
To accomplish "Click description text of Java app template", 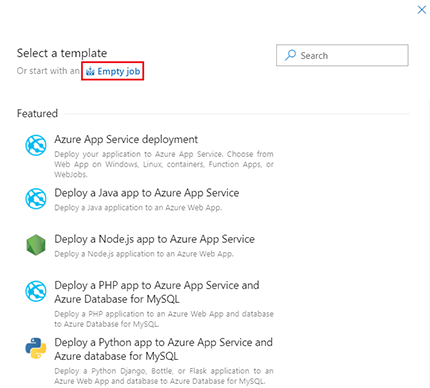I will [138, 208].
